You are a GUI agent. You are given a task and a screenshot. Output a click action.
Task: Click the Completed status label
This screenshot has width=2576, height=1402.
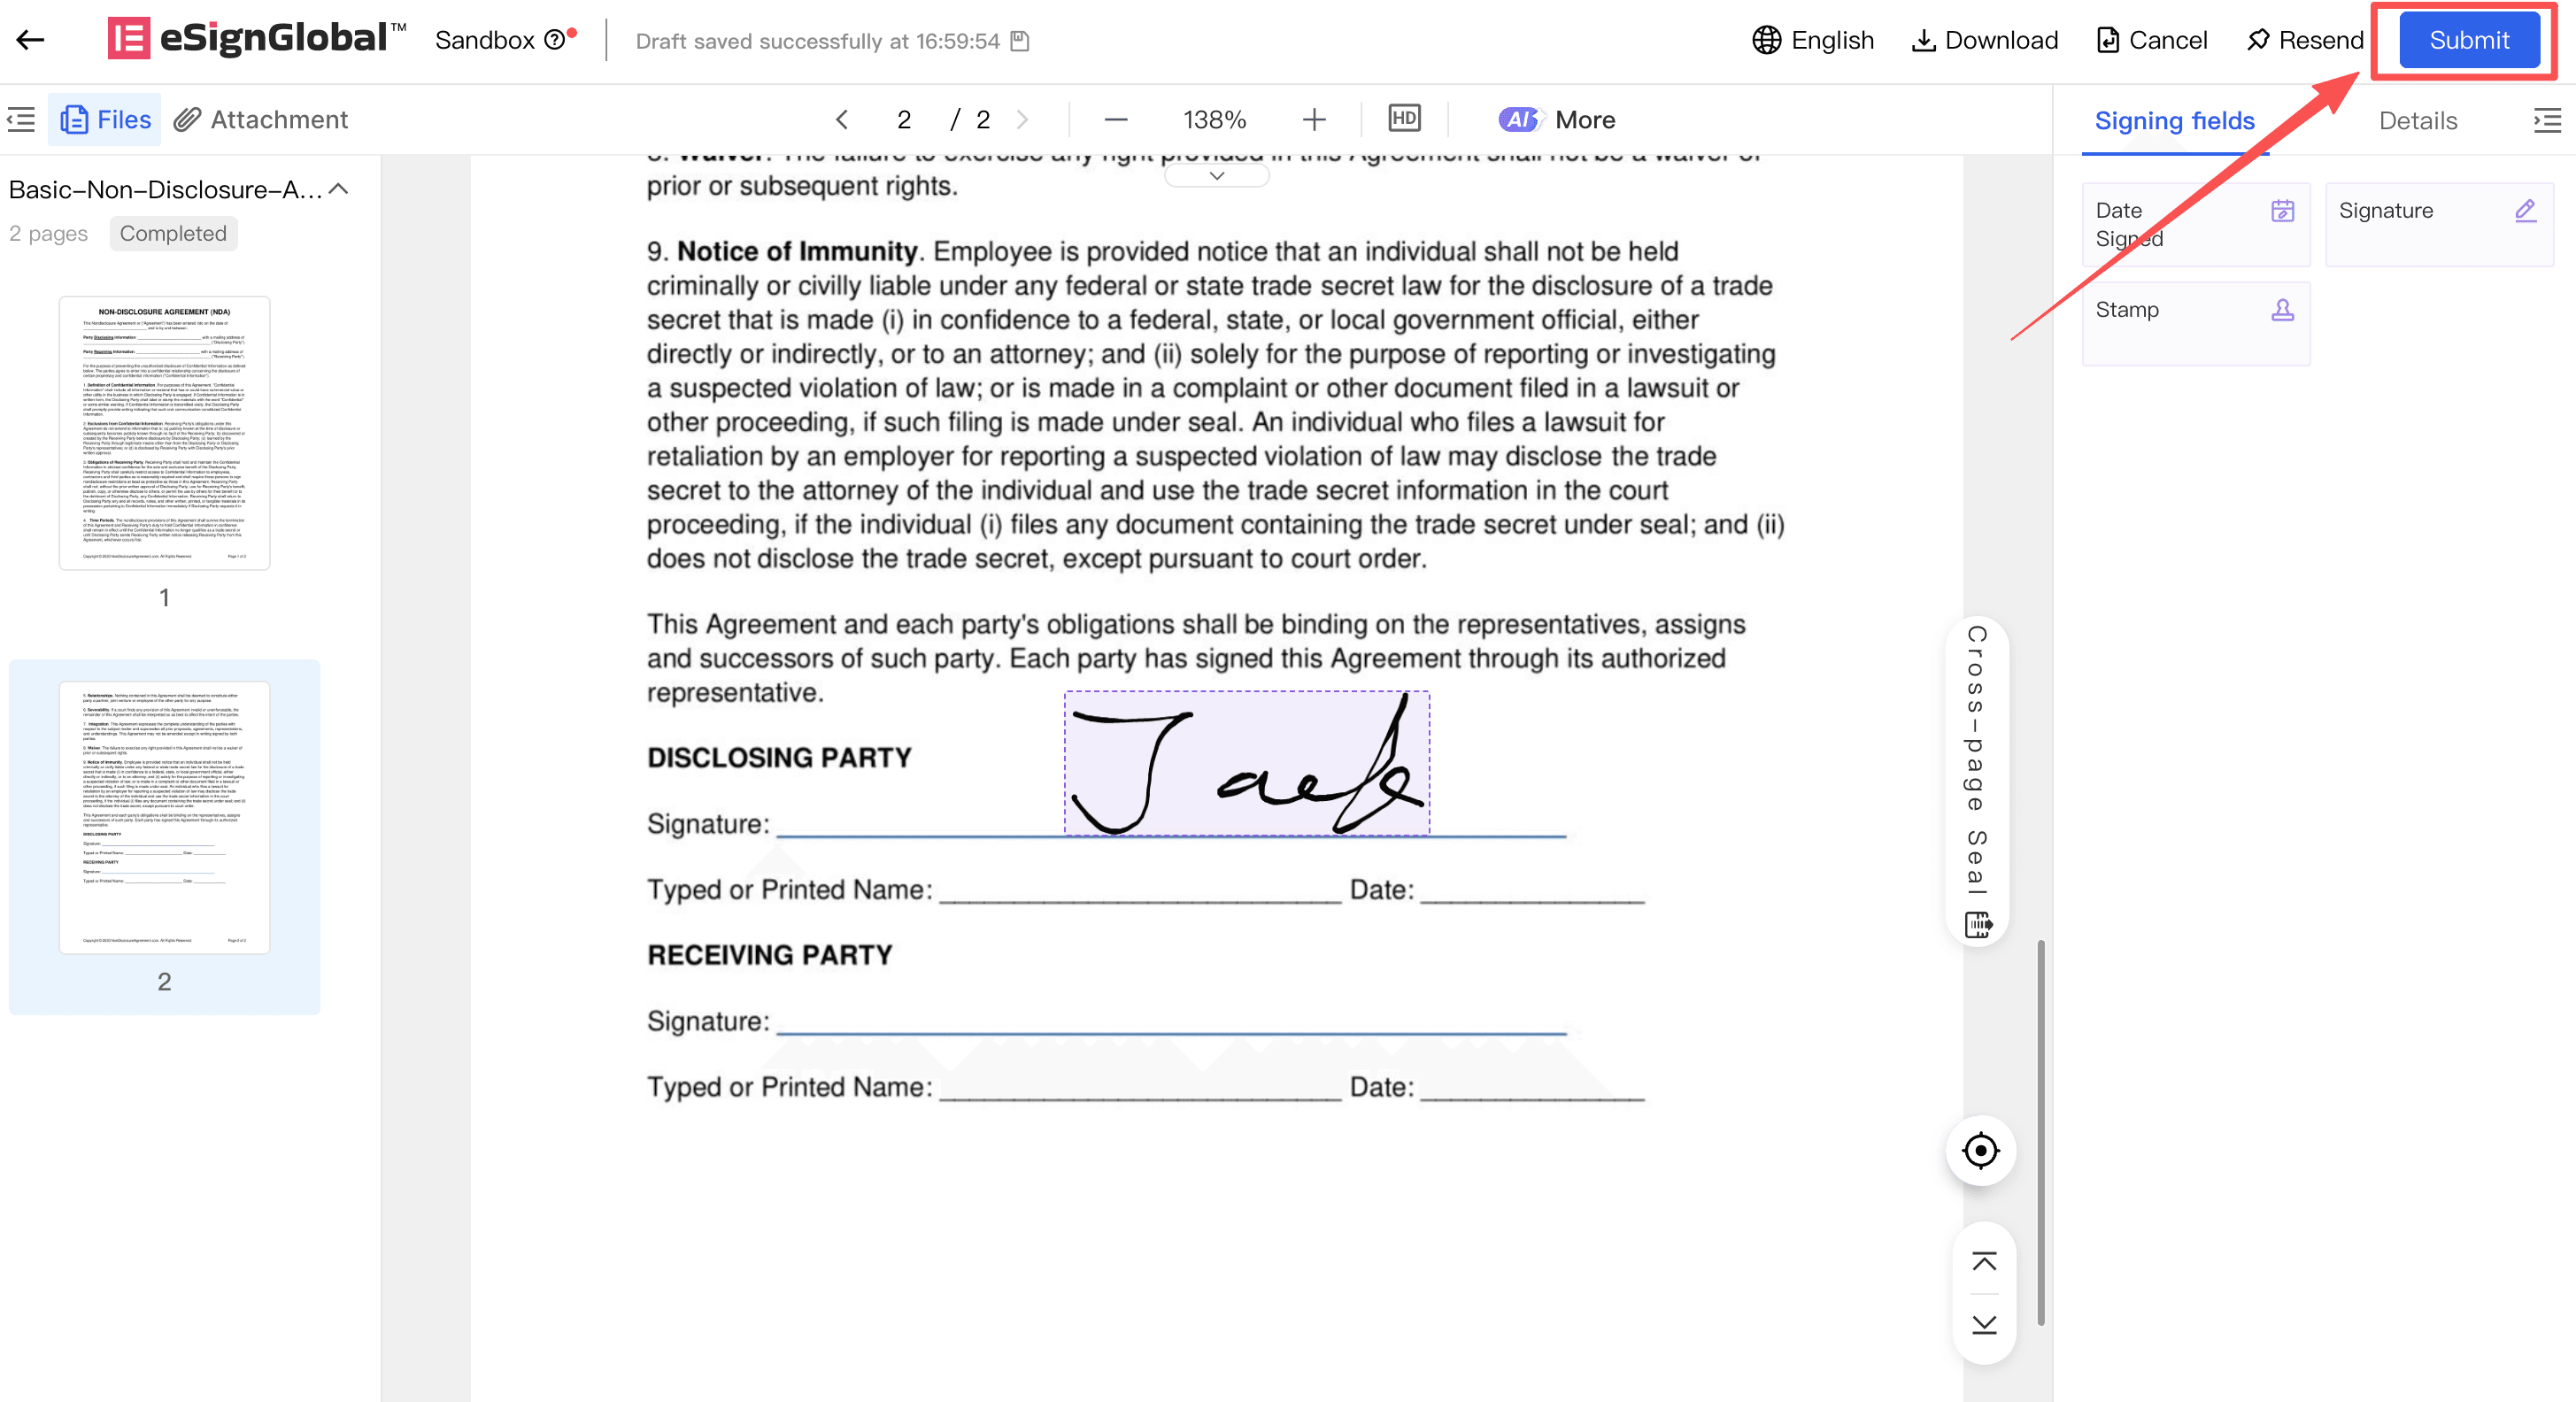(x=173, y=233)
